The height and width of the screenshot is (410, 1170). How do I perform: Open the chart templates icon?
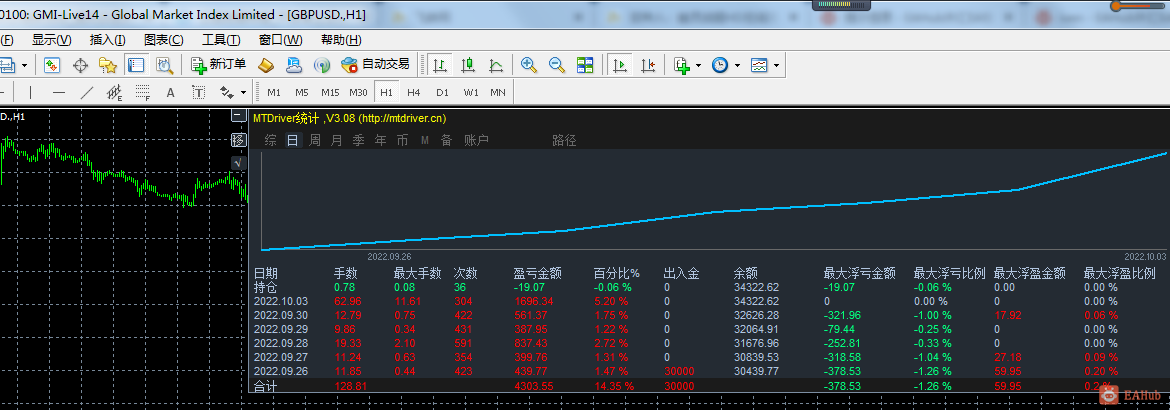pyautogui.click(x=759, y=65)
